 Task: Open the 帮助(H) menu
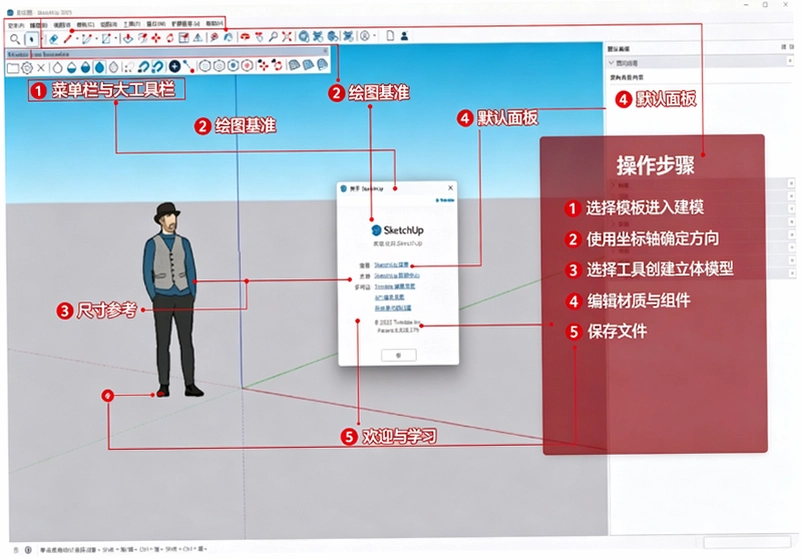(x=214, y=24)
